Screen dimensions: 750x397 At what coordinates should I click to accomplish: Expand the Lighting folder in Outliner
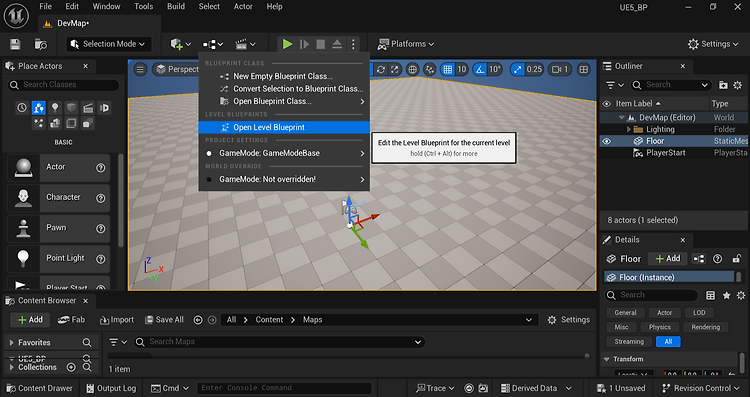point(629,129)
